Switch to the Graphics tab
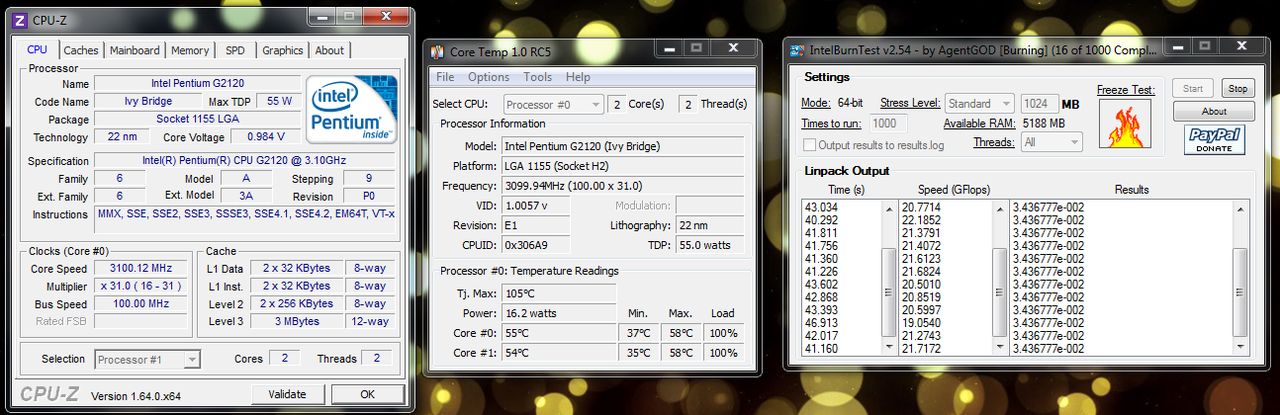Screen dimensions: 1280x415 coord(282,50)
